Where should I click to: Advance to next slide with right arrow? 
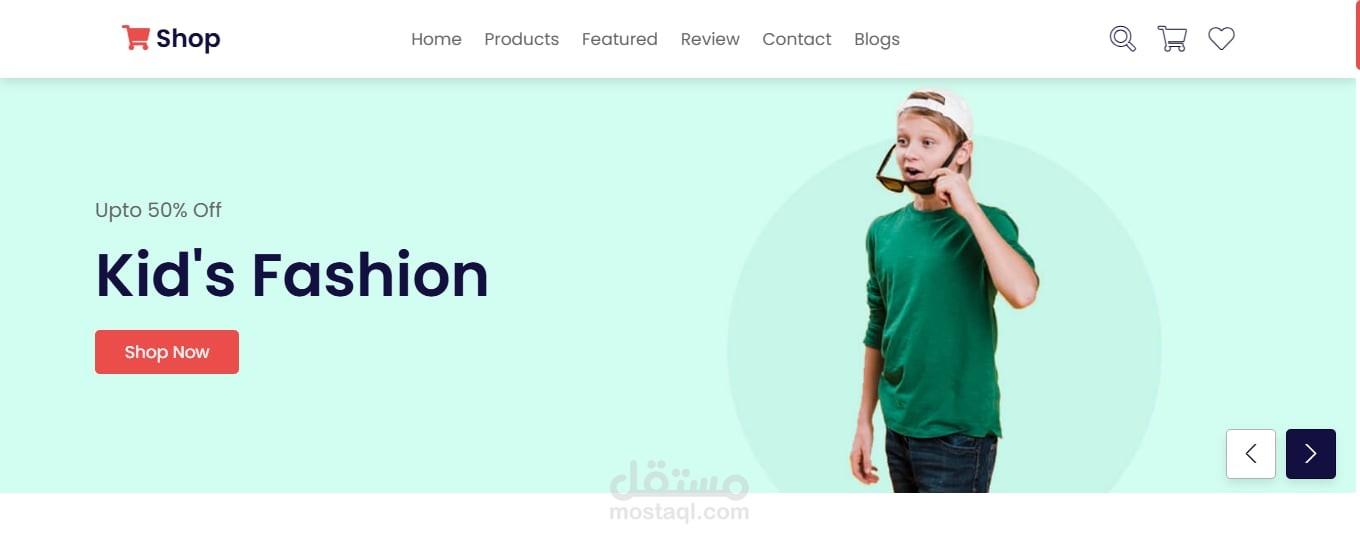pos(1311,454)
